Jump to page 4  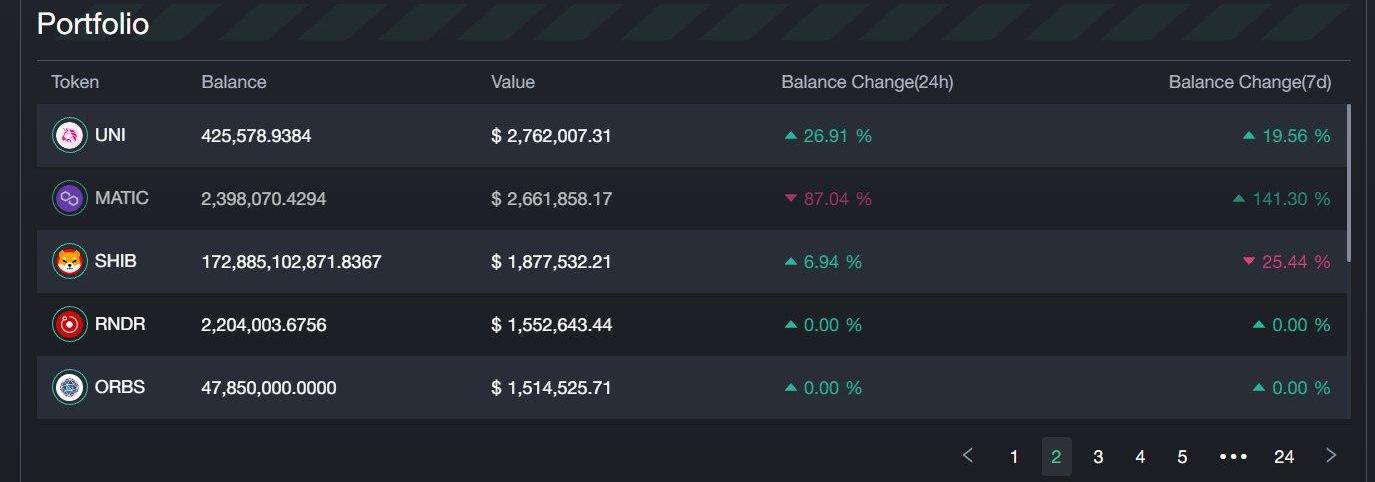coord(1140,457)
